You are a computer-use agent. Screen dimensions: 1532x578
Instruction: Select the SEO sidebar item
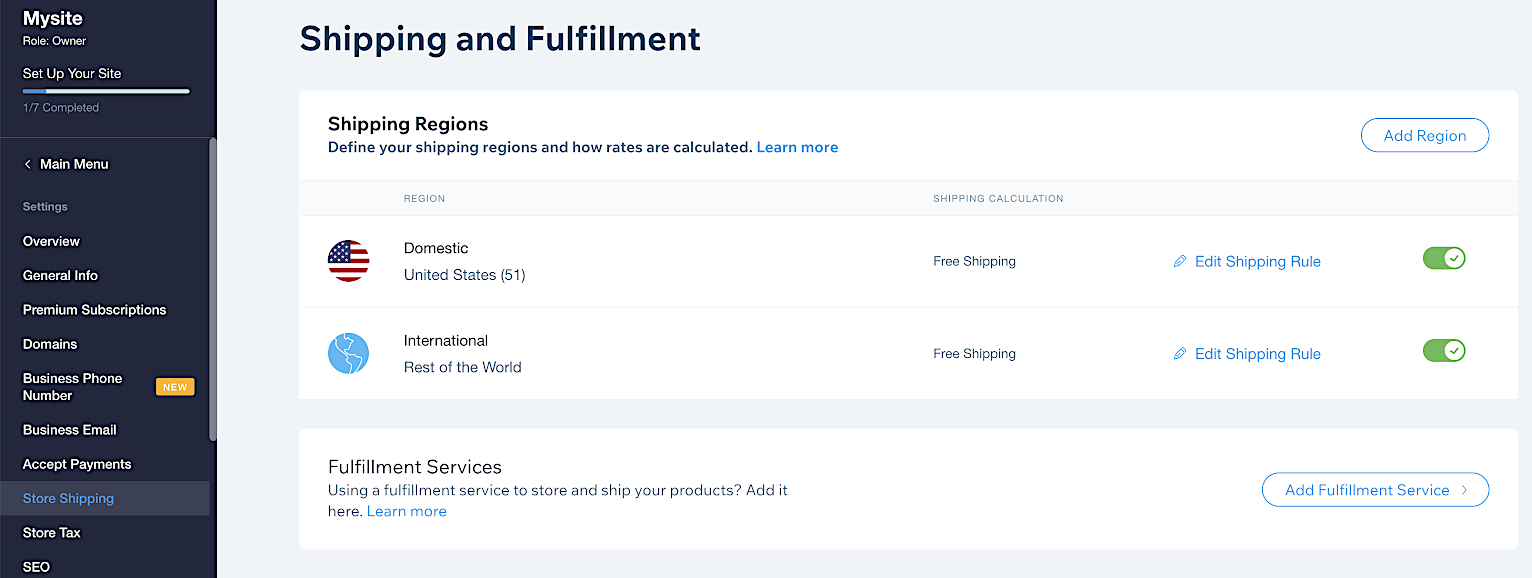click(x=36, y=567)
